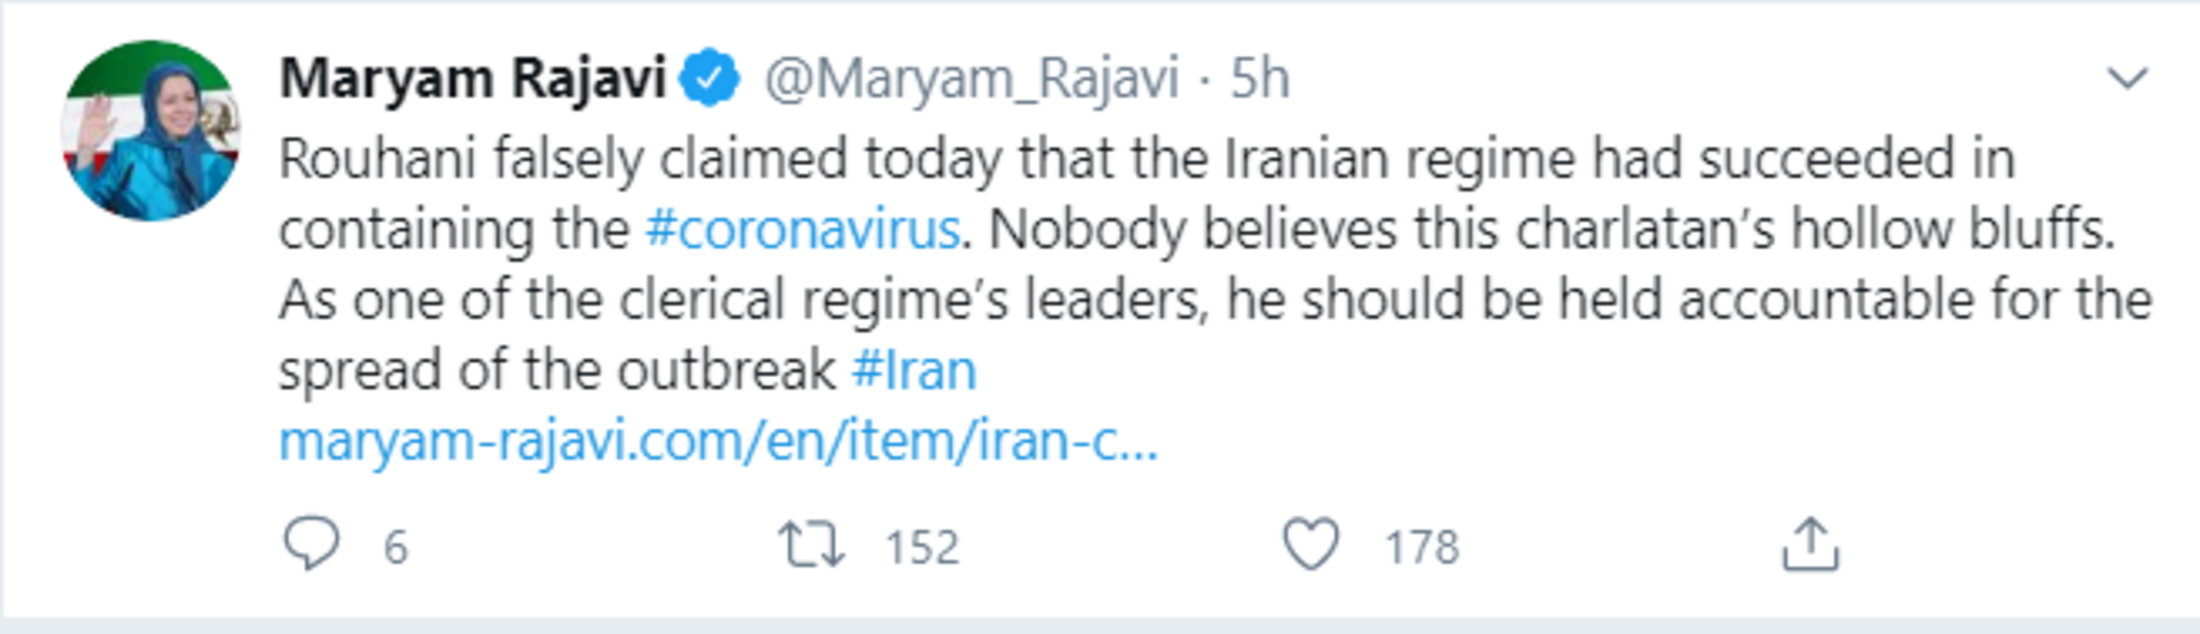Open Maryam Rajavi's profile picture
This screenshot has height=634, width=2200.
pos(151,130)
